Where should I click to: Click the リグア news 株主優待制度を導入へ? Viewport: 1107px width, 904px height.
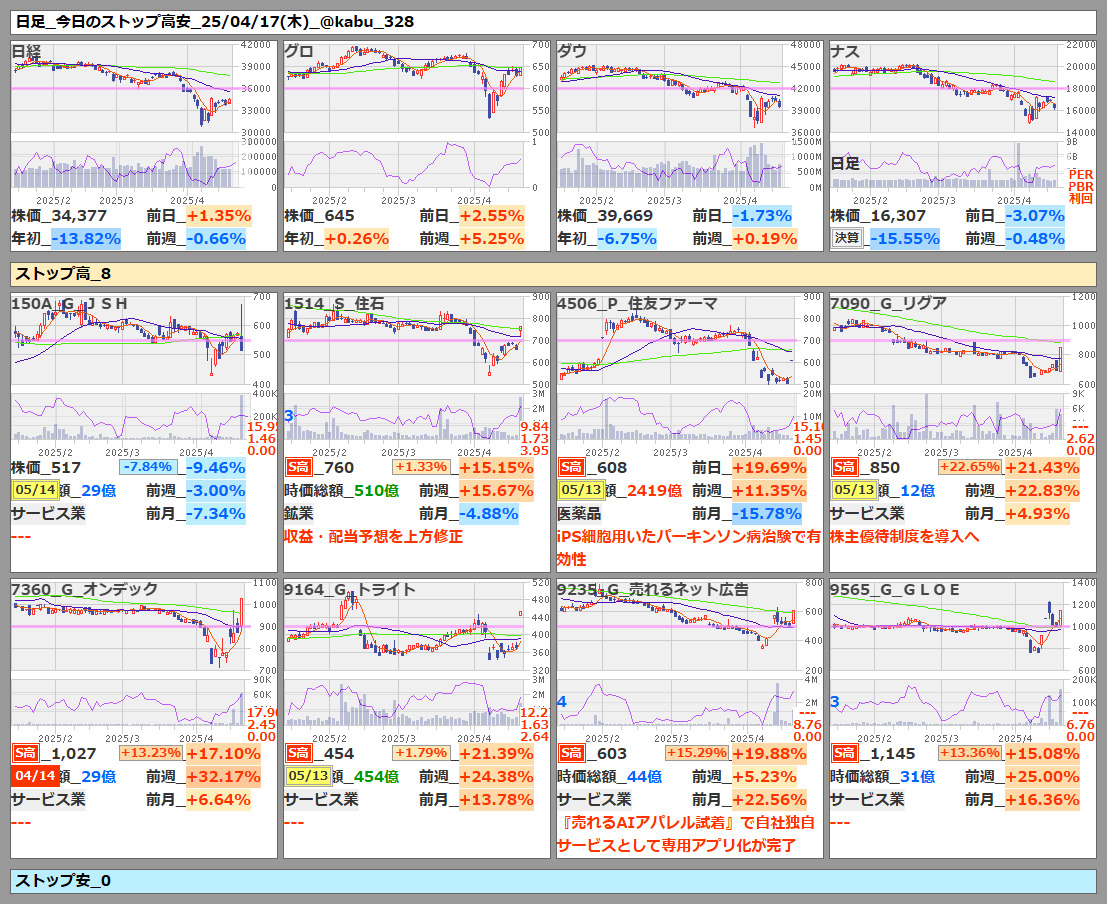tap(905, 537)
